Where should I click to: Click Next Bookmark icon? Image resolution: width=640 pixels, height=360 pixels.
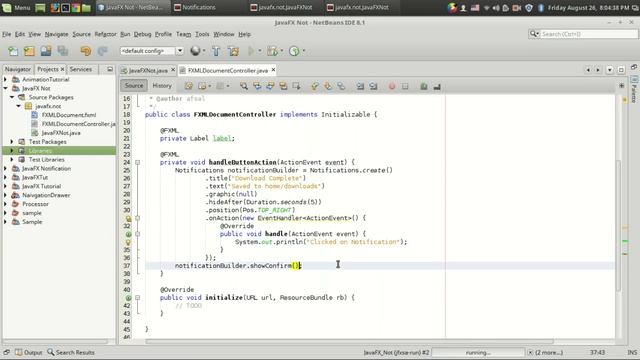[x=328, y=86]
